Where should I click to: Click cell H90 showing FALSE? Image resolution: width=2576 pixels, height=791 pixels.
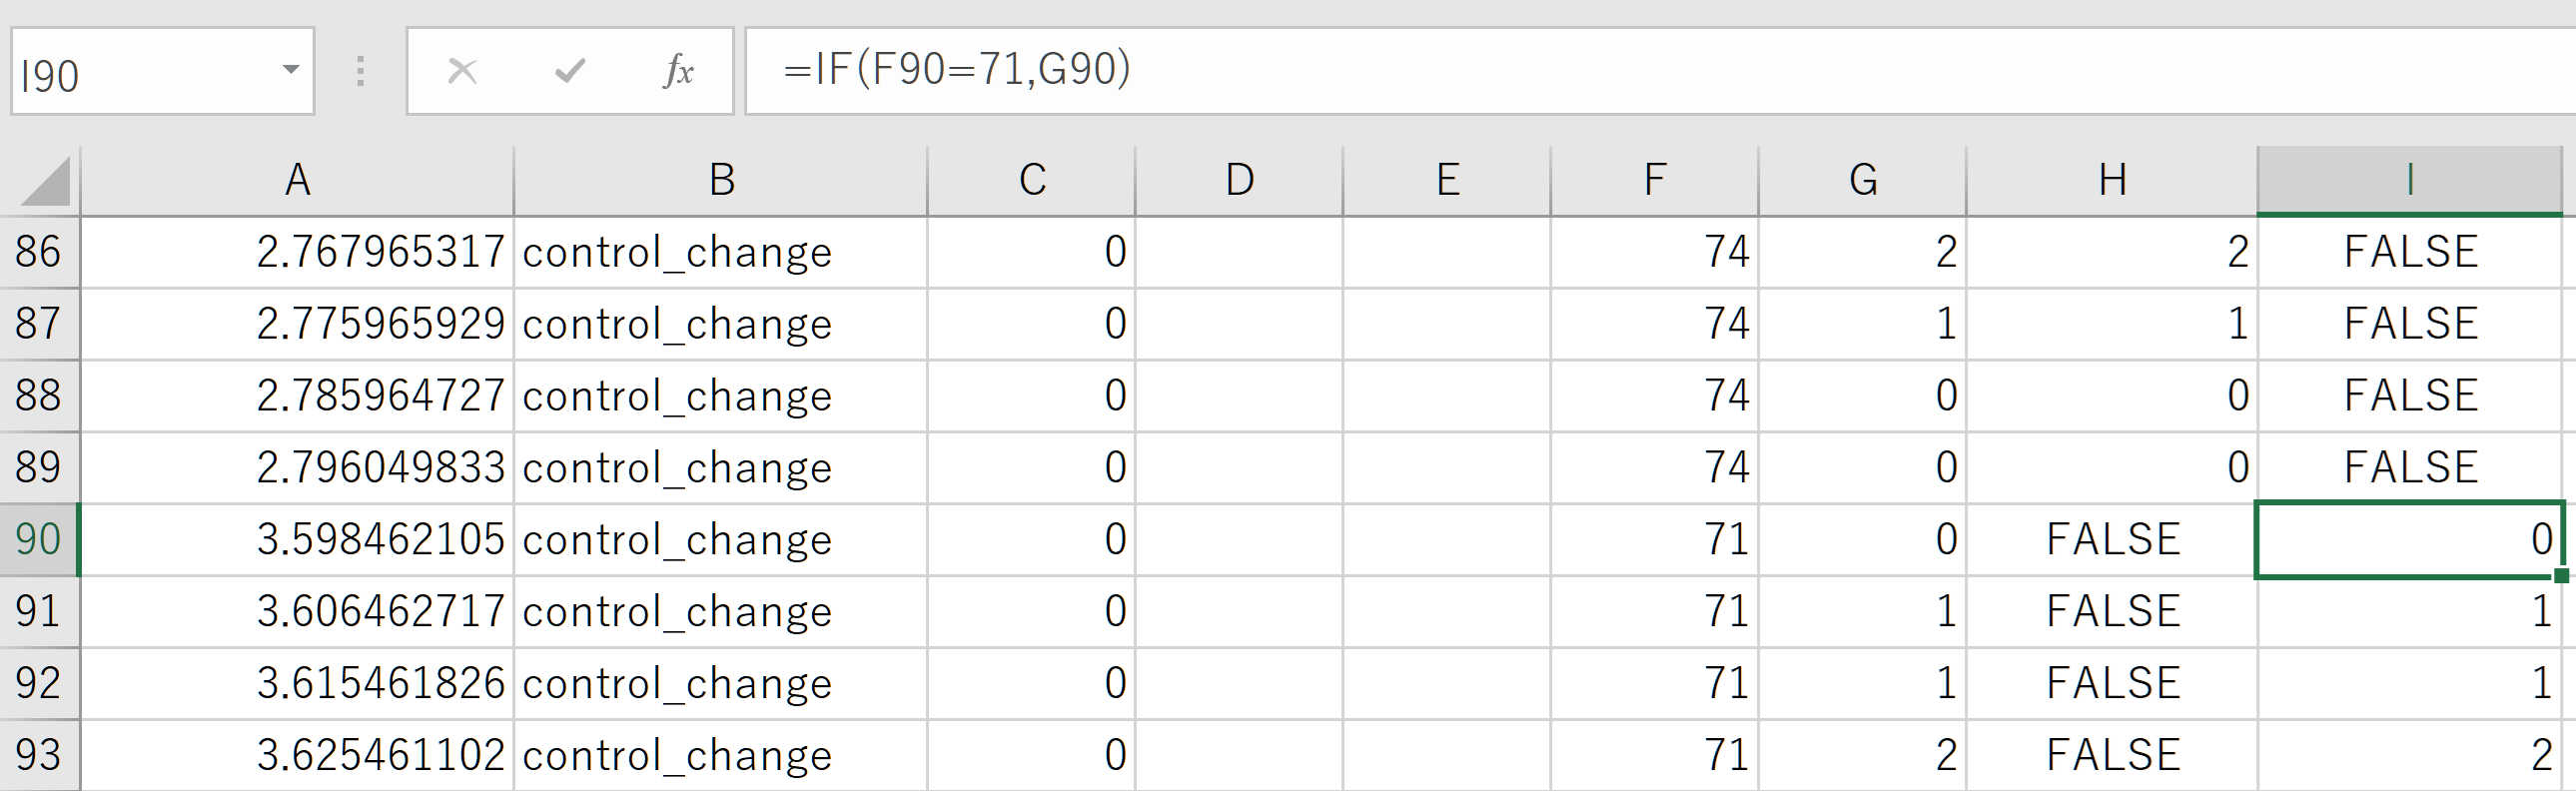(2112, 540)
